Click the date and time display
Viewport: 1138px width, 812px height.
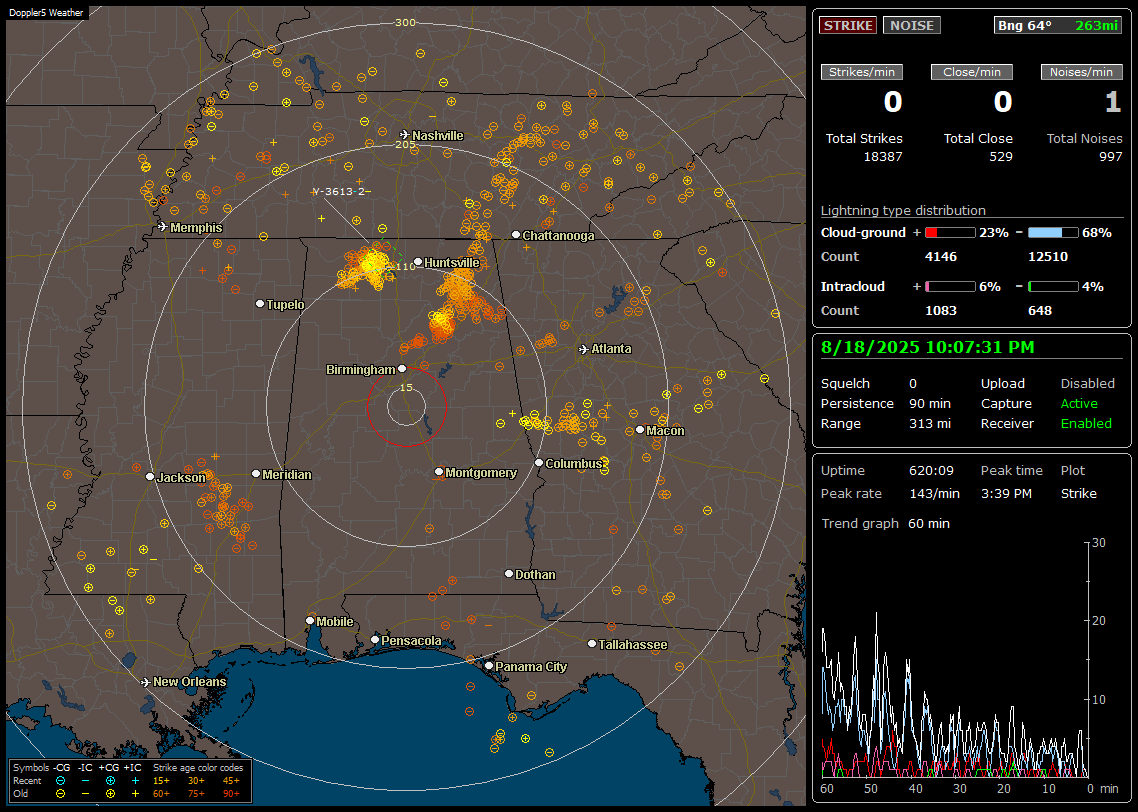click(928, 347)
